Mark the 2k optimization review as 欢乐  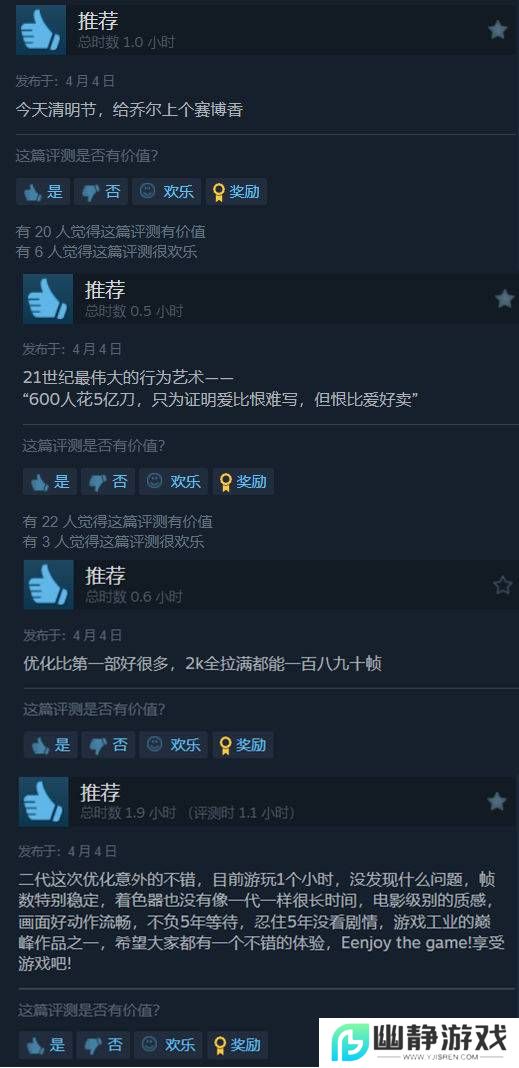pyautogui.click(x=174, y=744)
